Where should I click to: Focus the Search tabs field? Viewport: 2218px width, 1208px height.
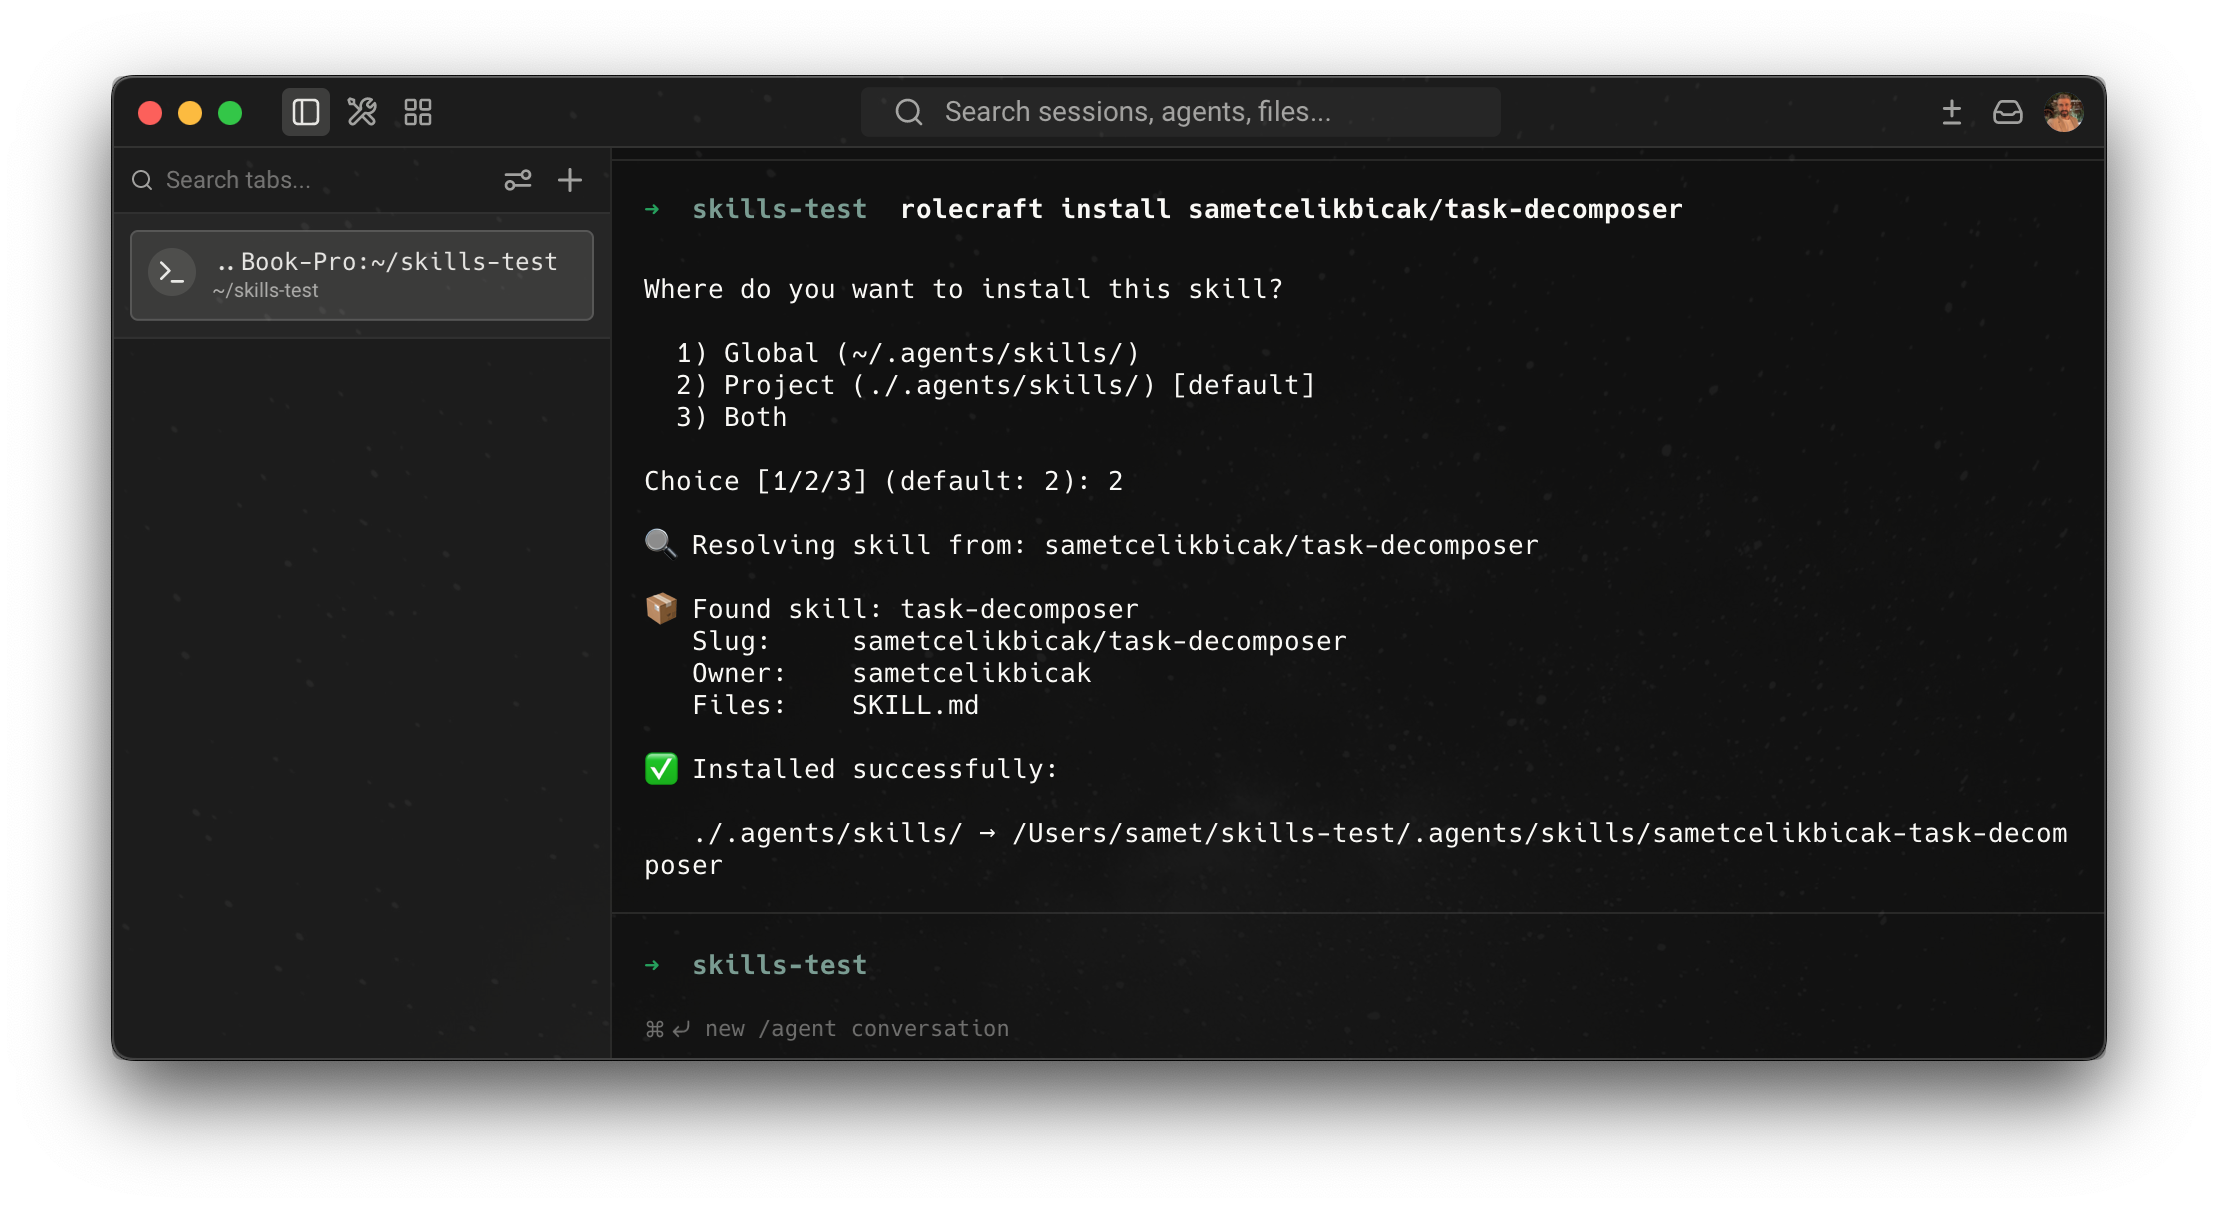pos(310,180)
